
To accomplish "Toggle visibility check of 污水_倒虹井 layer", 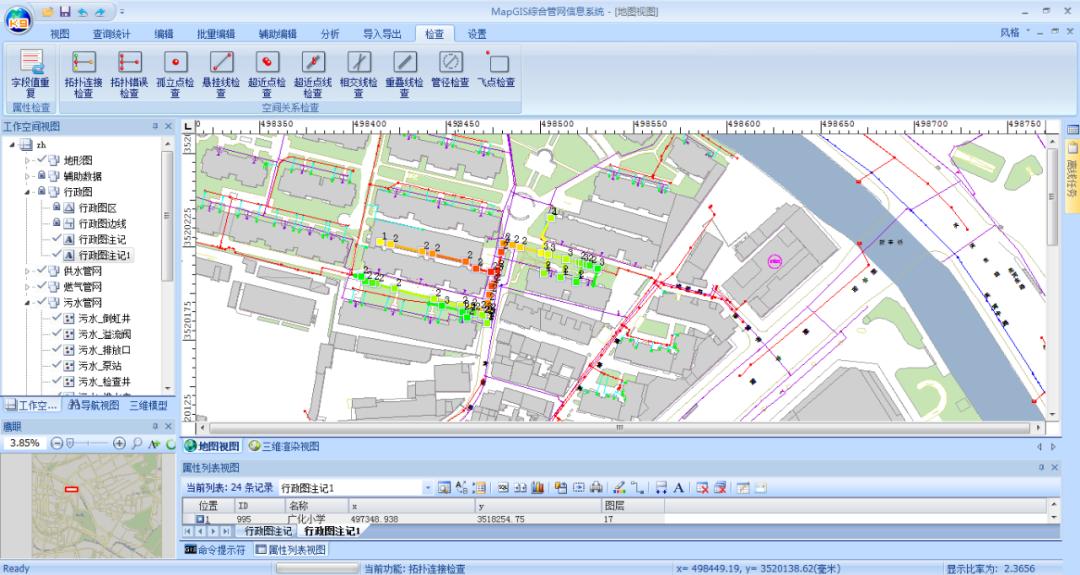I will tap(57, 318).
